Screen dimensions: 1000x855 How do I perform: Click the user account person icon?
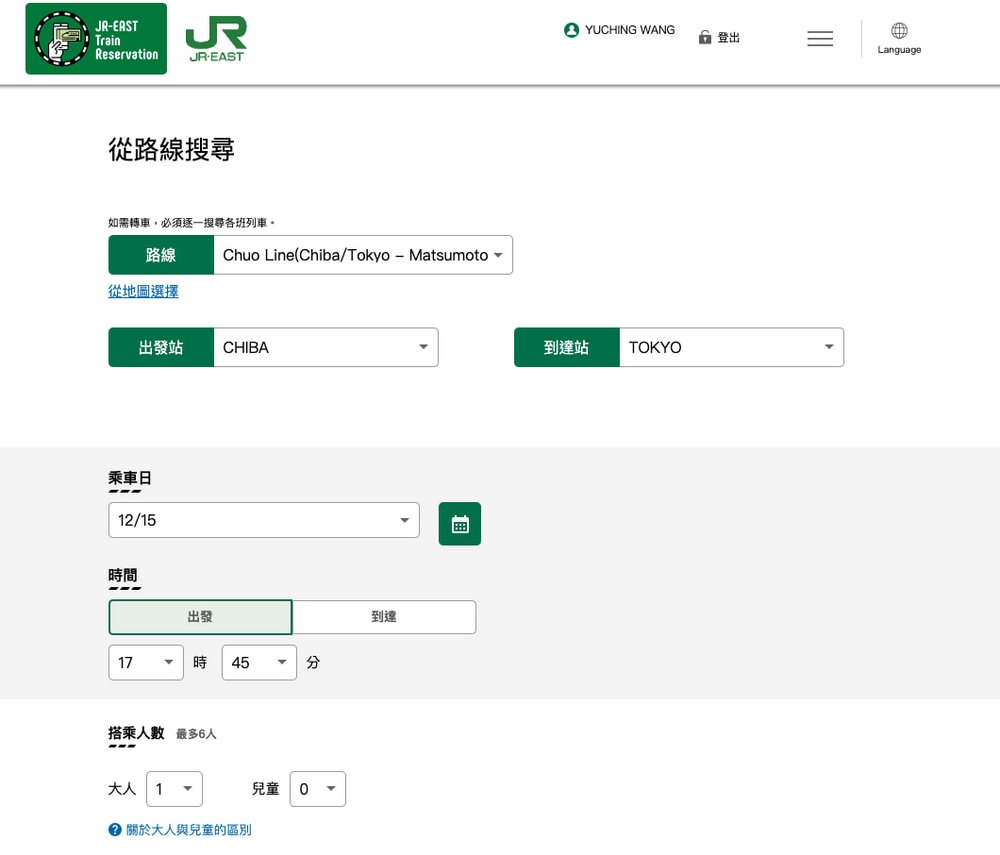(571, 30)
